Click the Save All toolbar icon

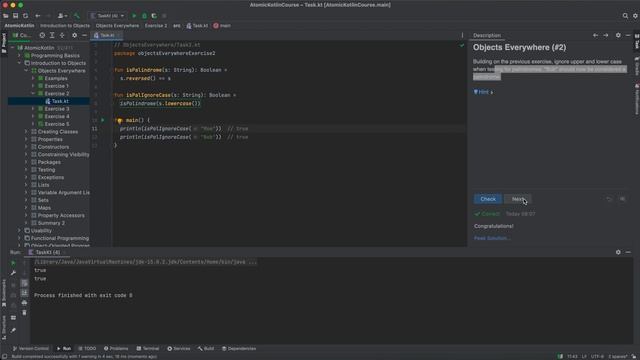point(16,16)
